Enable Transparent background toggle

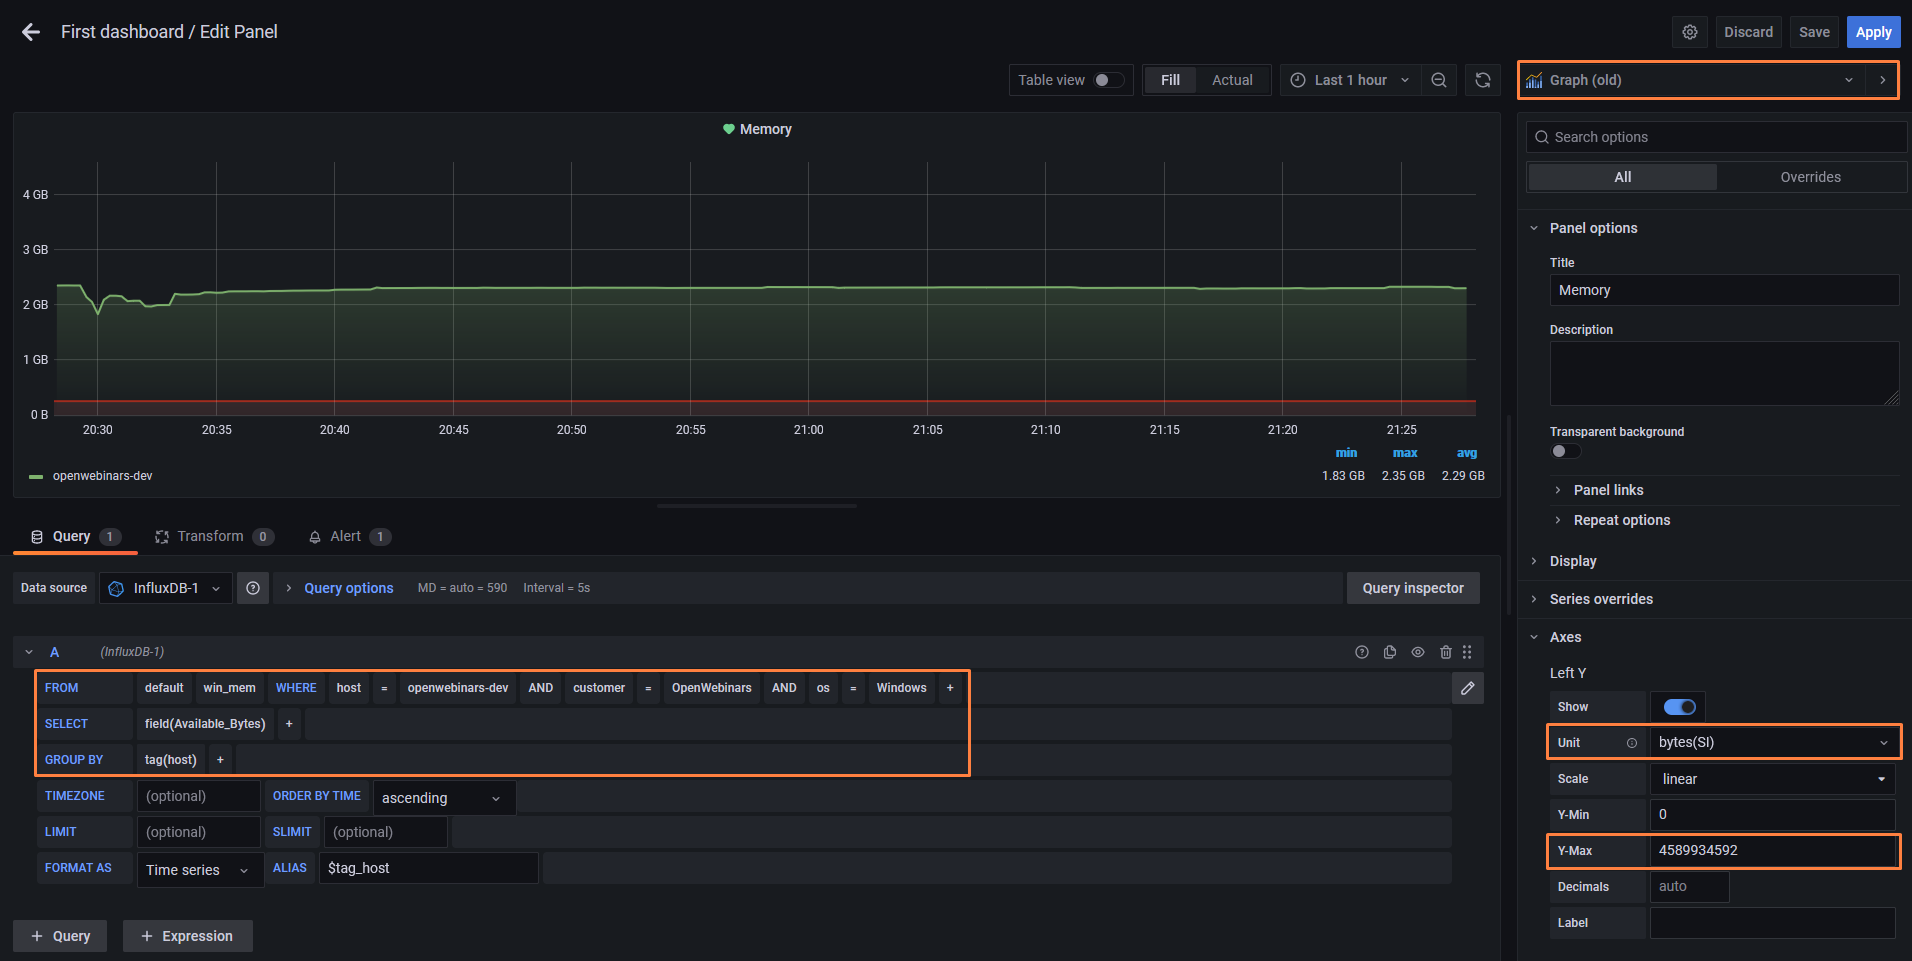pos(1564,450)
